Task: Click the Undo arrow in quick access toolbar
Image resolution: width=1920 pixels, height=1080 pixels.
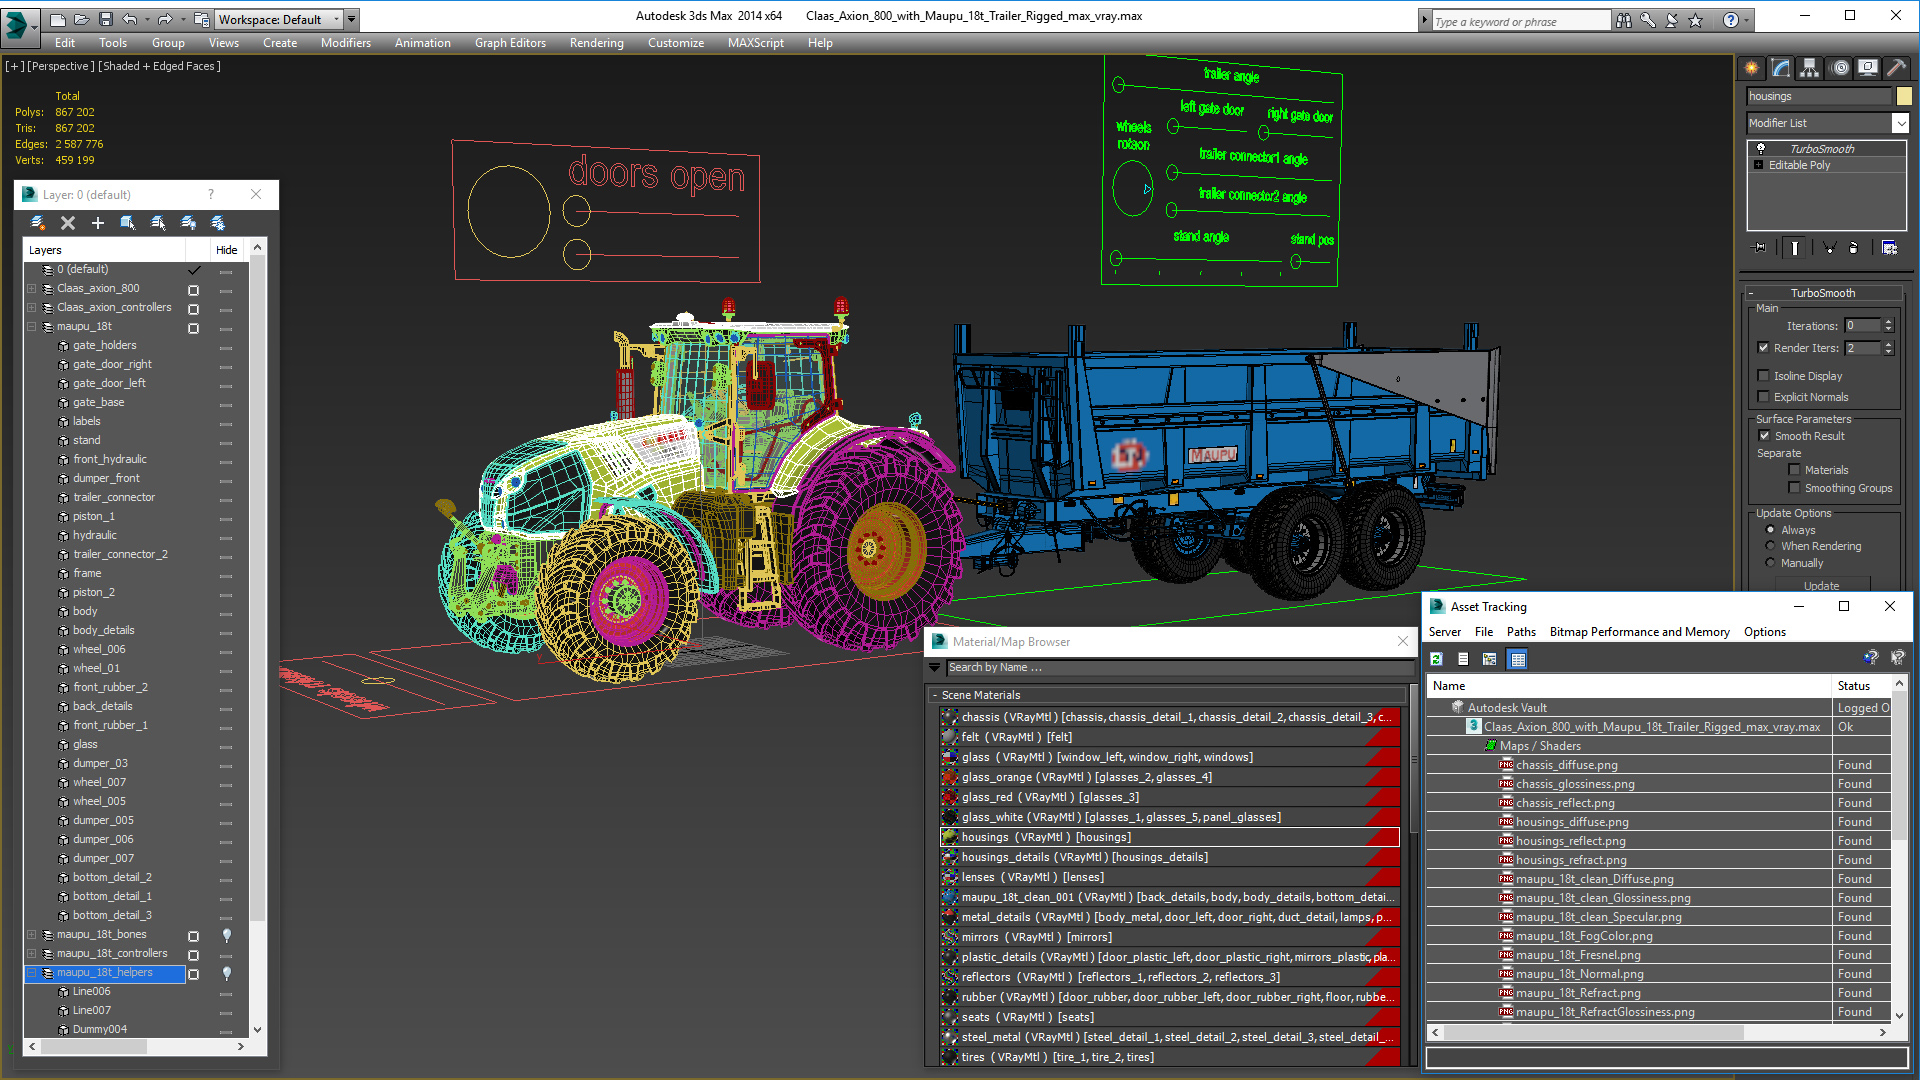Action: tap(130, 19)
